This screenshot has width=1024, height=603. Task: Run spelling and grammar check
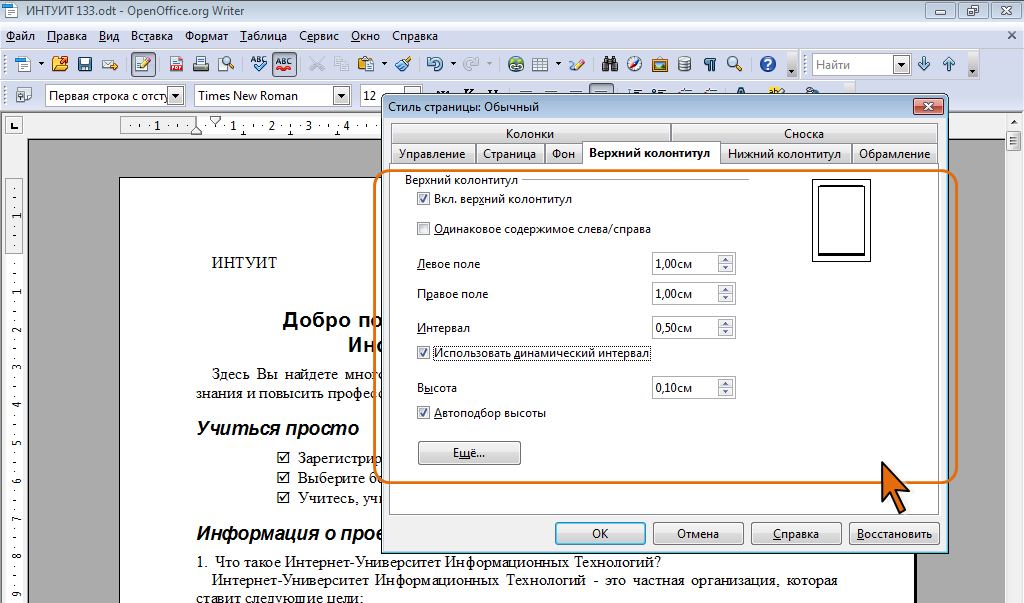click(259, 64)
